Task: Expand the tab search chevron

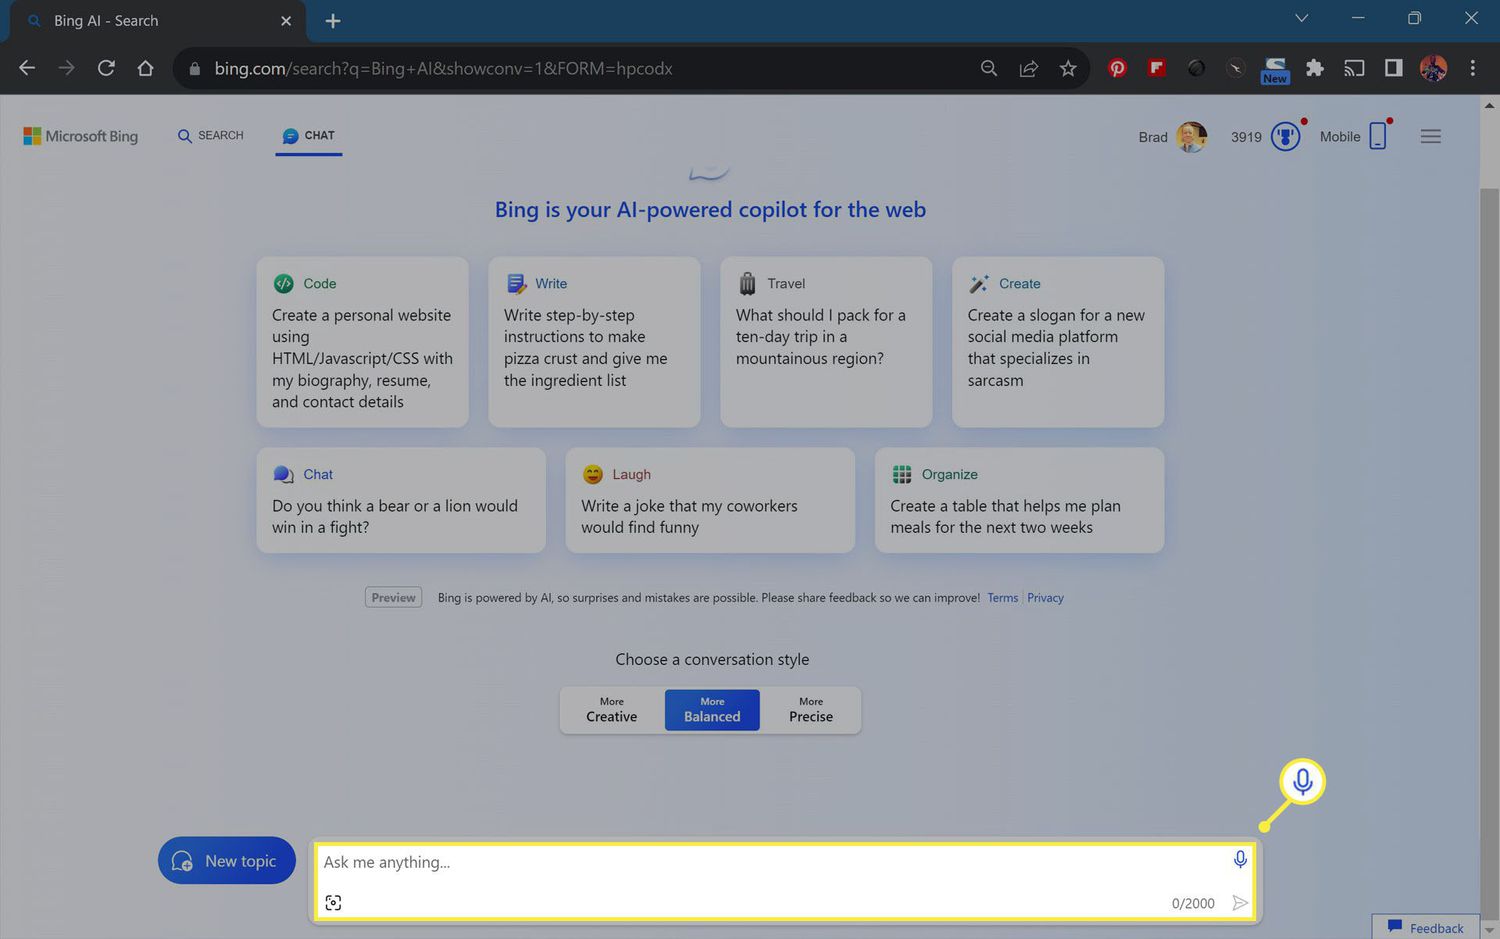Action: (1301, 18)
